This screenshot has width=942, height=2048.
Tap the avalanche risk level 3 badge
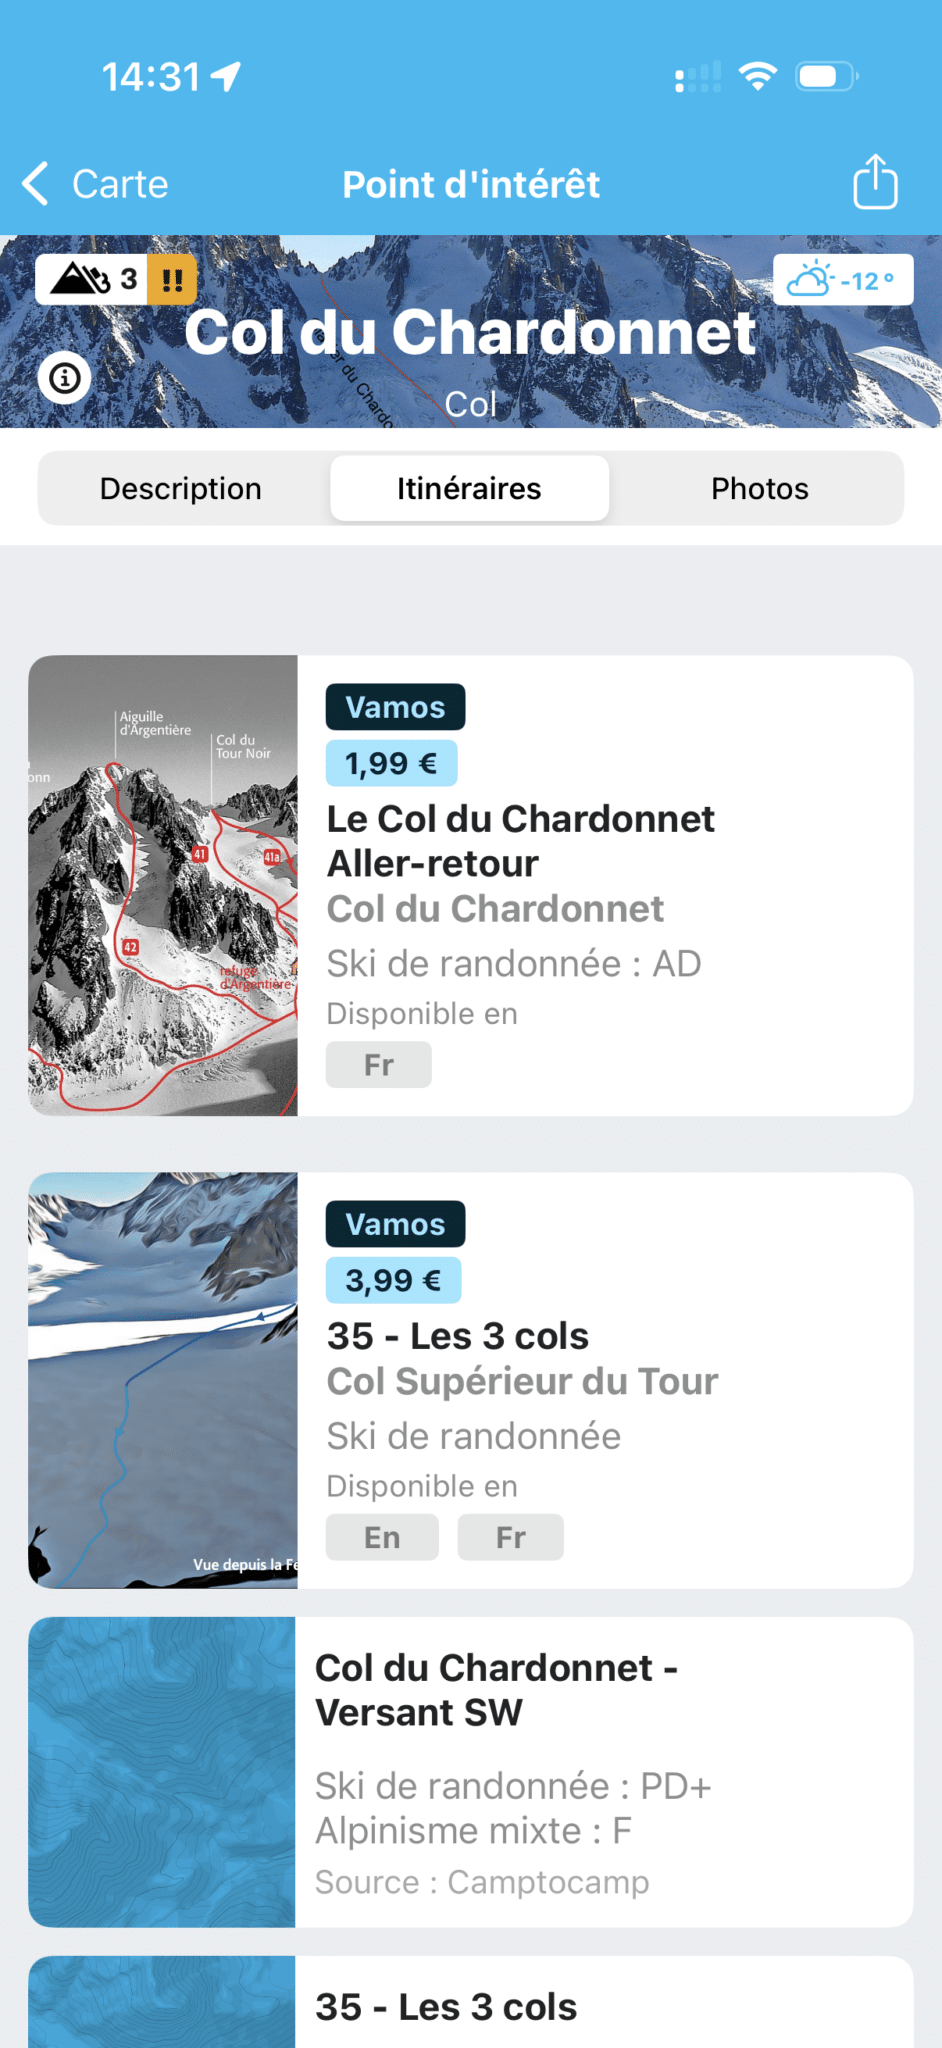click(92, 279)
